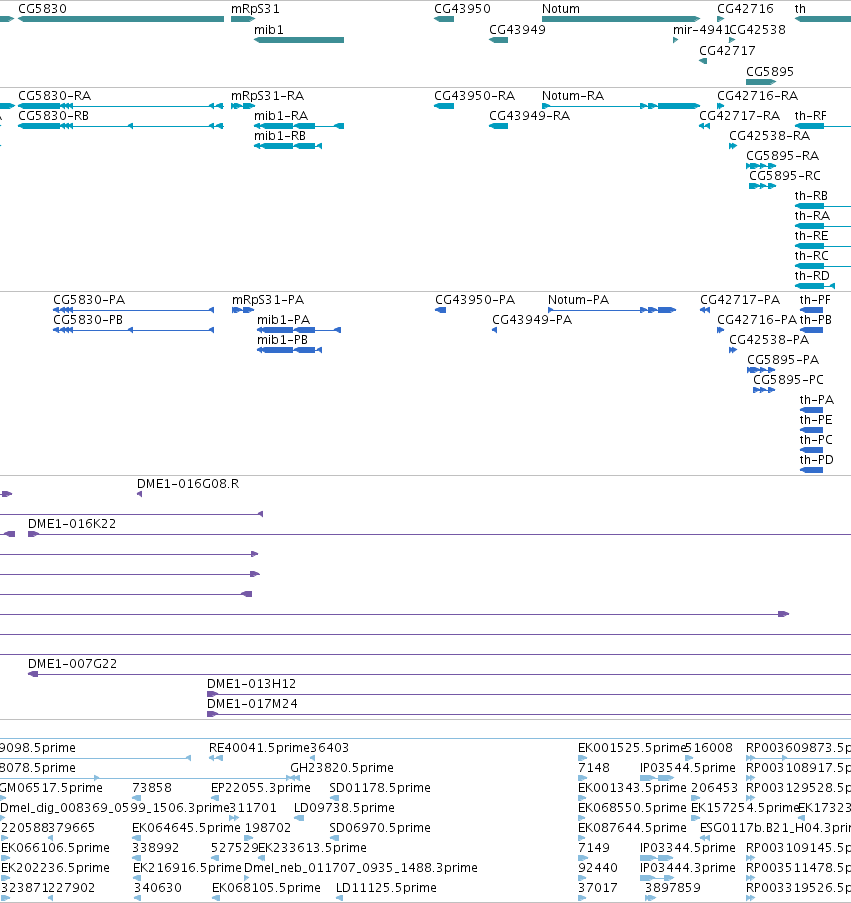Select the Notum-RA transcript label
Viewport: 851px width, 903px height.
click(x=573, y=96)
